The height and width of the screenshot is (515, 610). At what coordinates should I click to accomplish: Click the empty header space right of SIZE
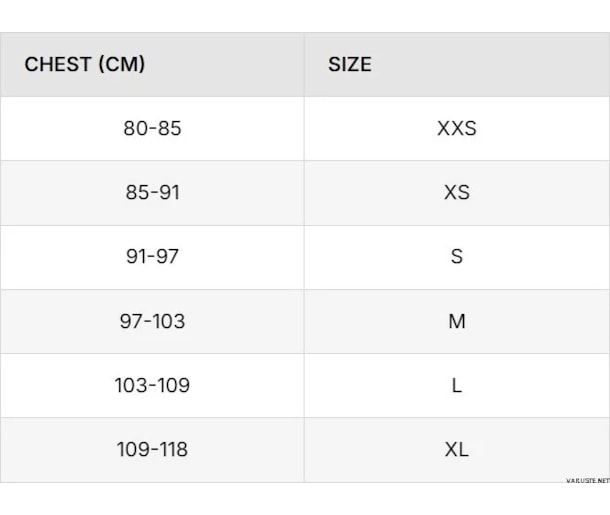490,64
